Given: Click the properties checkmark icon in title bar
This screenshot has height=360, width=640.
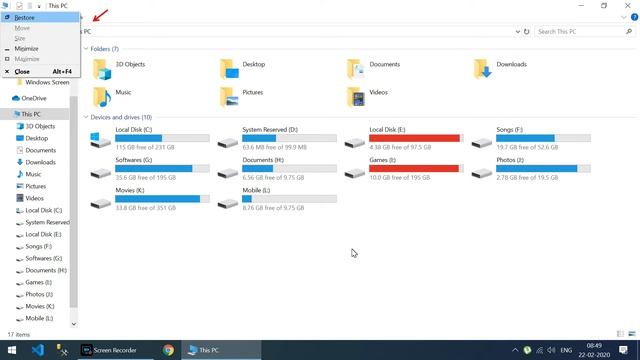Looking at the screenshot, I should [x=19, y=6].
